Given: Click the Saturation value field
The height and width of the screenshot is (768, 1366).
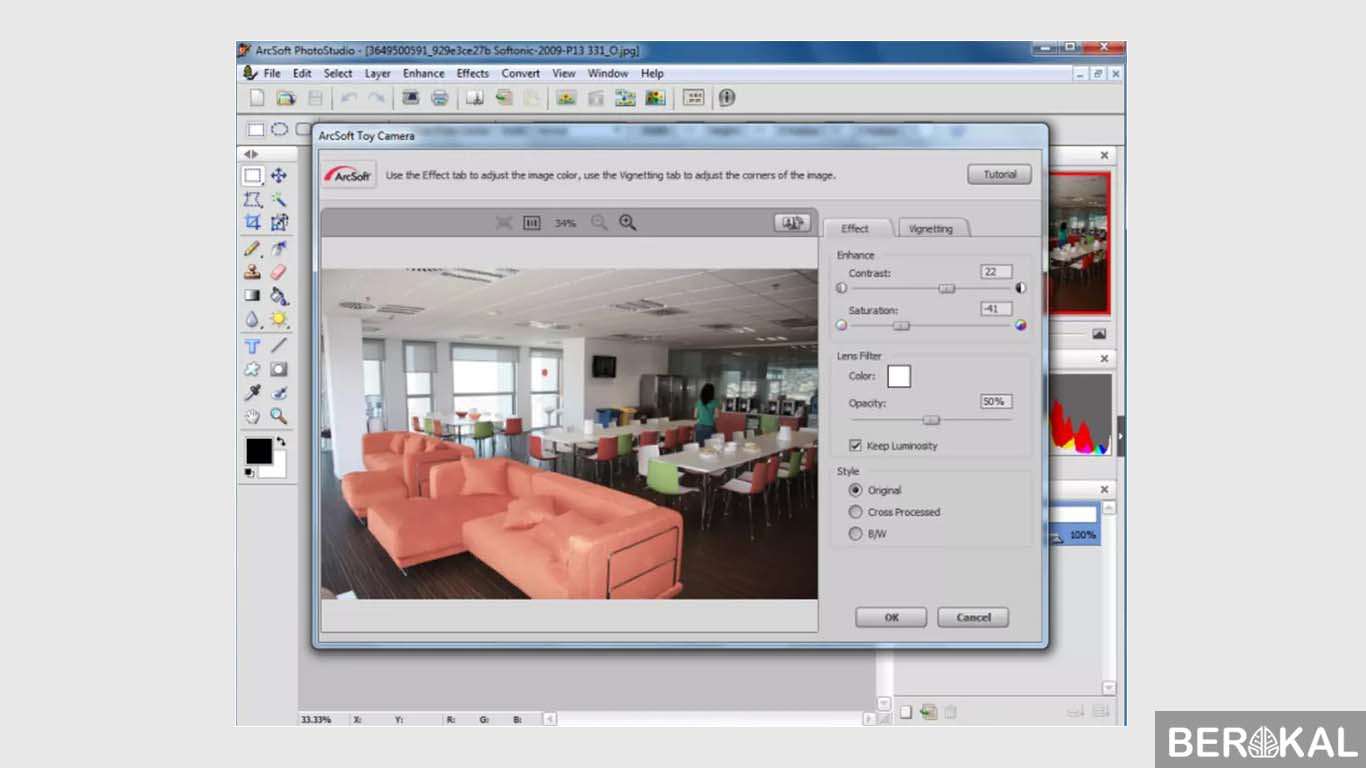Looking at the screenshot, I should (x=996, y=309).
